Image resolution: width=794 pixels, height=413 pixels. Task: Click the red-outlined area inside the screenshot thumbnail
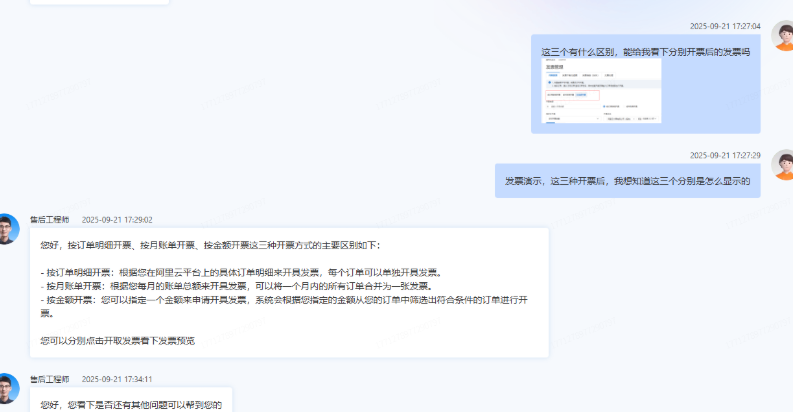[x=566, y=95]
